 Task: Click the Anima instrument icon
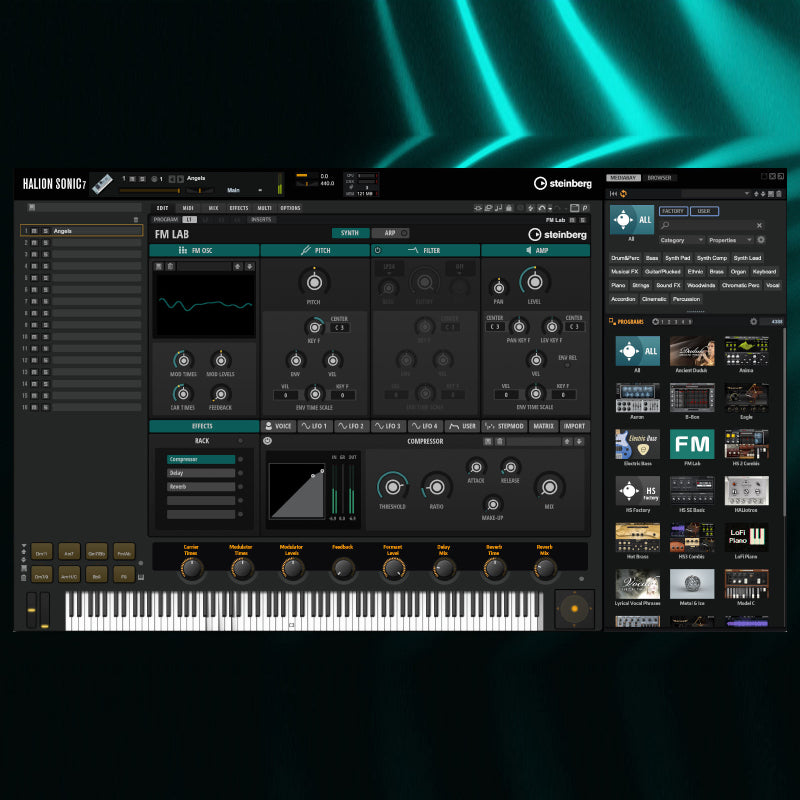(x=746, y=351)
